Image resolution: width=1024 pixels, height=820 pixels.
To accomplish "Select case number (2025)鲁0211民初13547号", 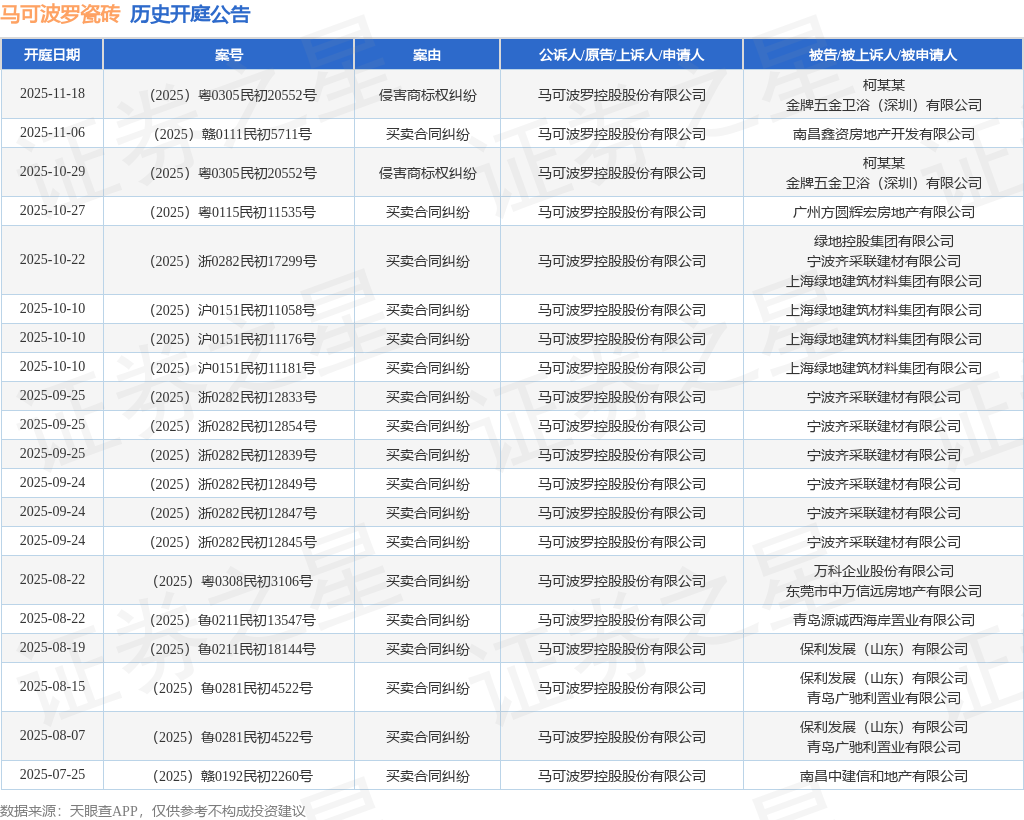I will tap(232, 620).
